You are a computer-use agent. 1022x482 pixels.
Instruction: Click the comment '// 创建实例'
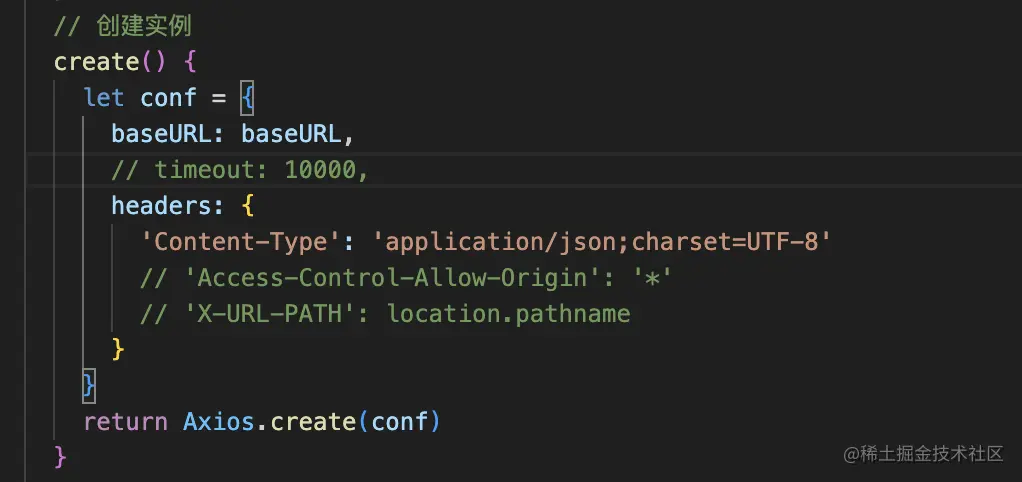[x=123, y=26]
